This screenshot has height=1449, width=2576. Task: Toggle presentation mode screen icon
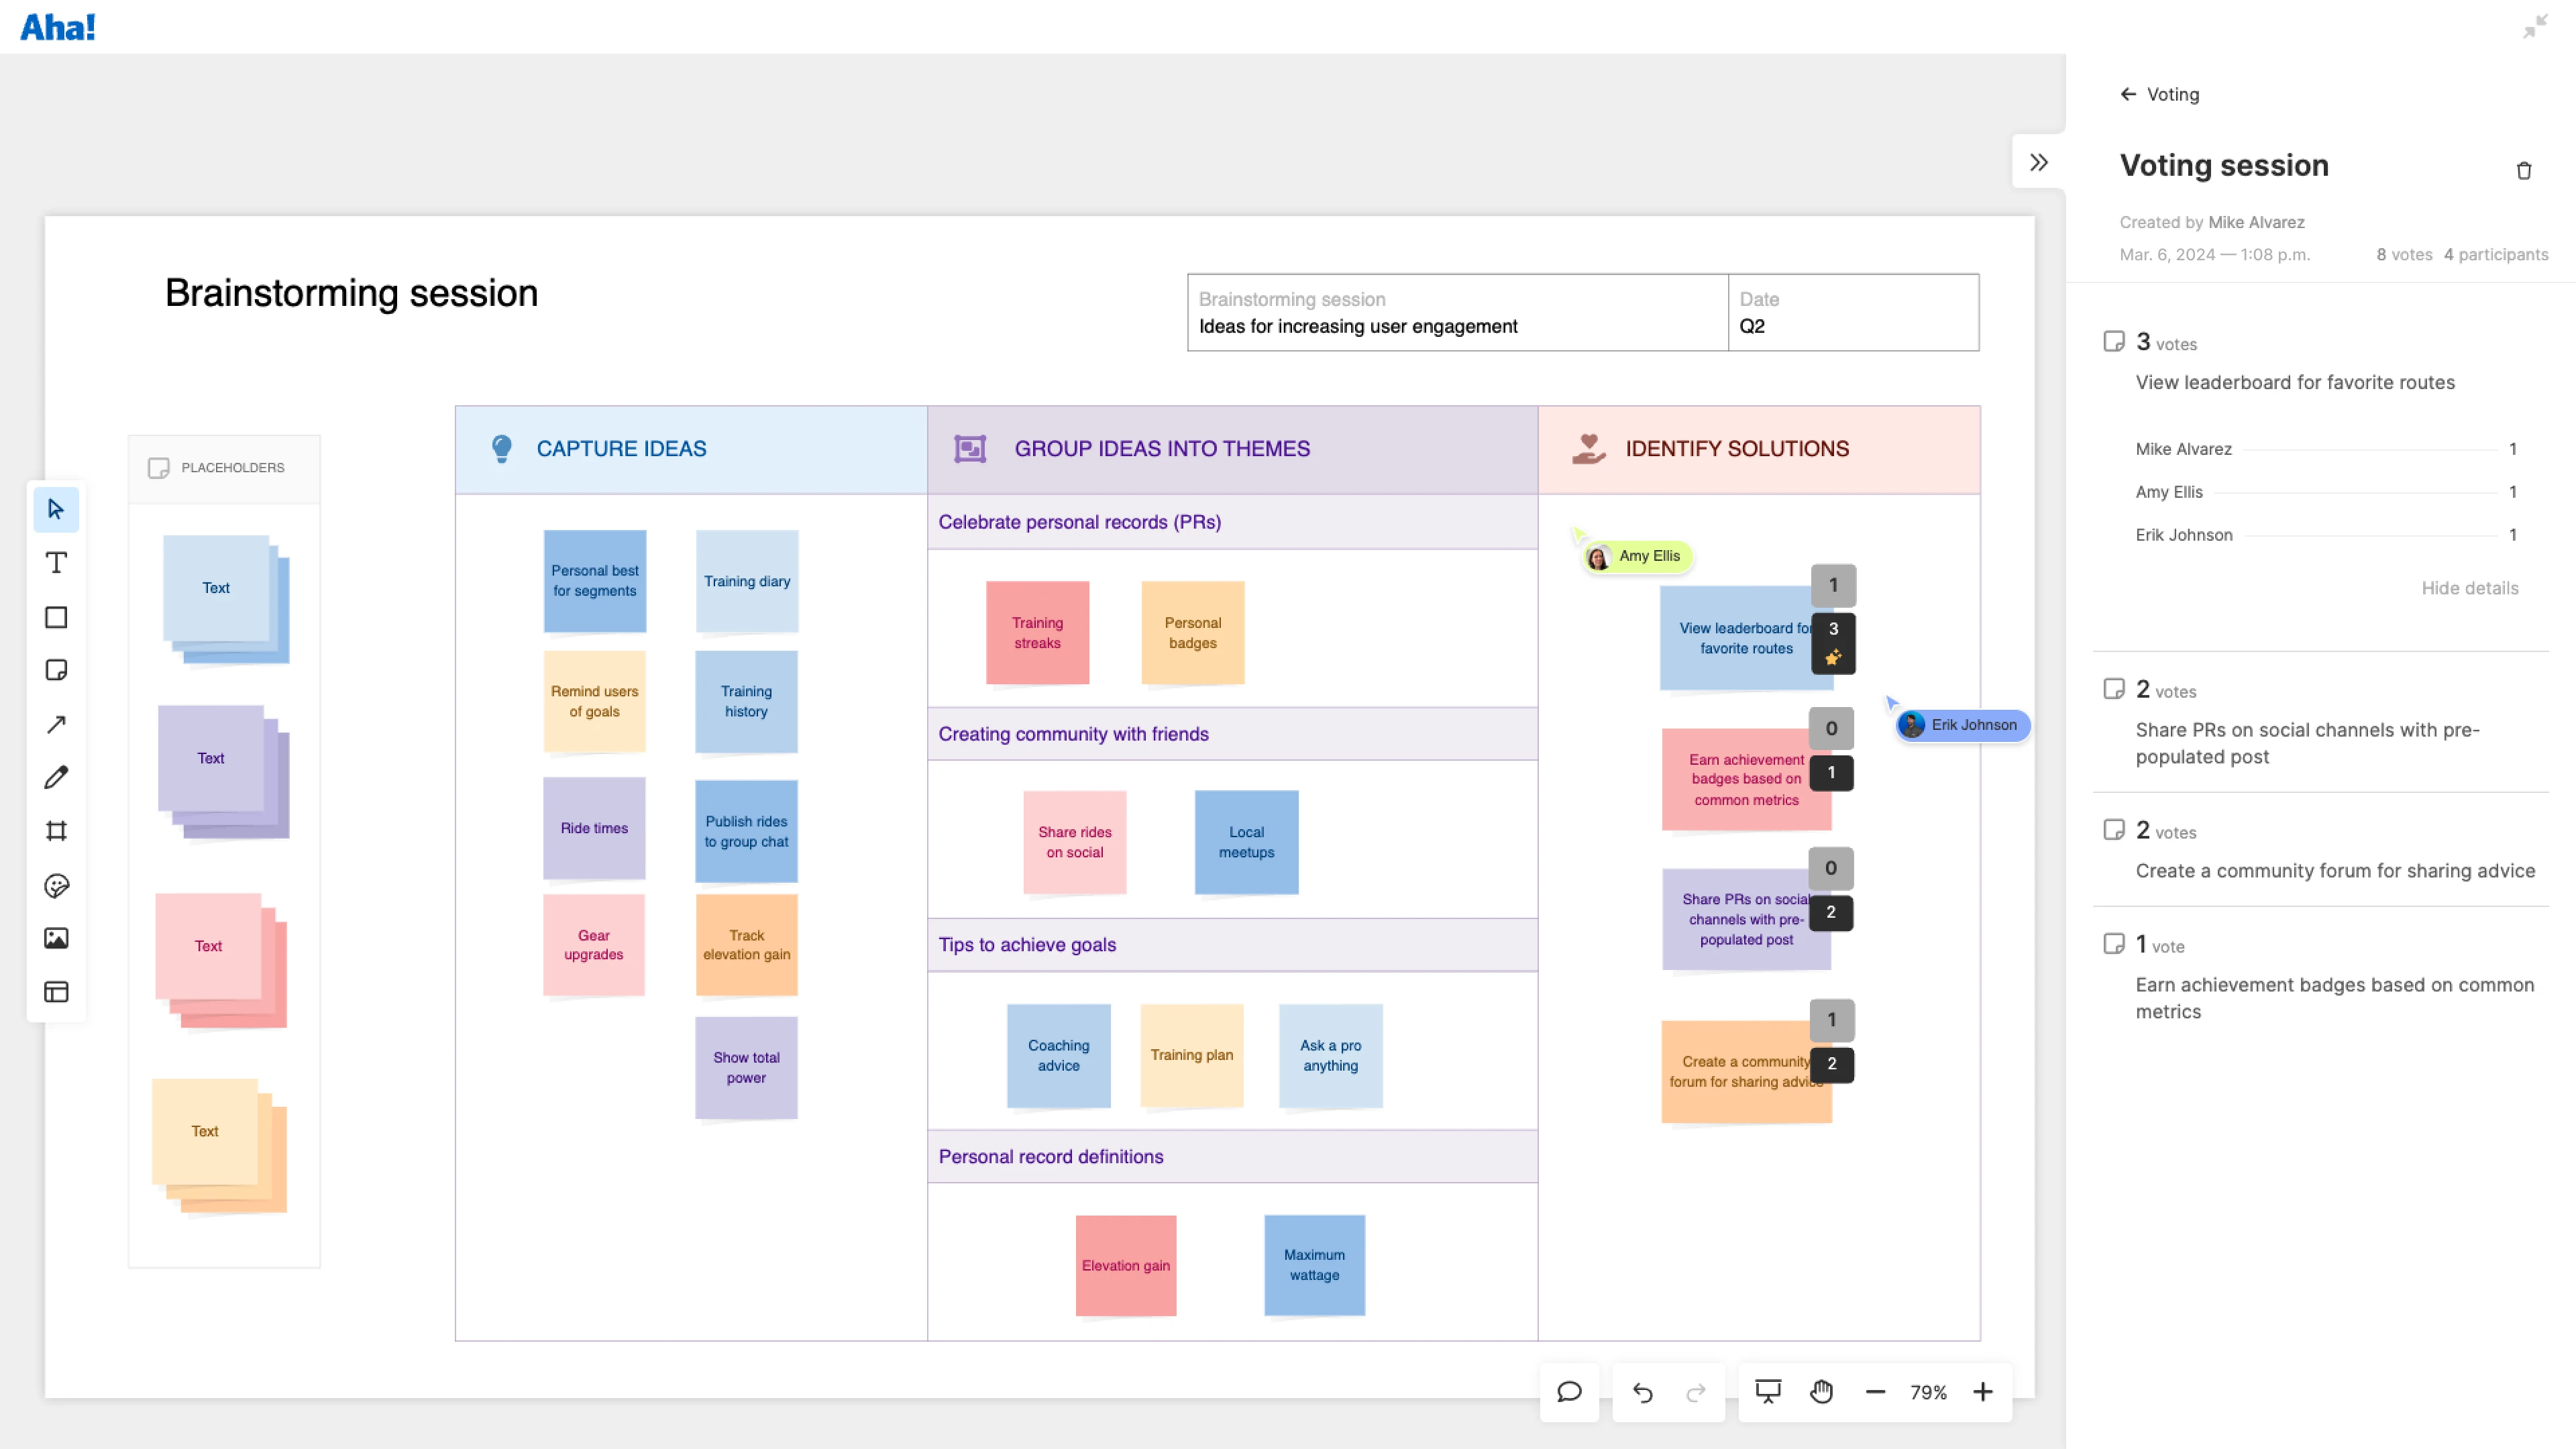coord(1767,1392)
